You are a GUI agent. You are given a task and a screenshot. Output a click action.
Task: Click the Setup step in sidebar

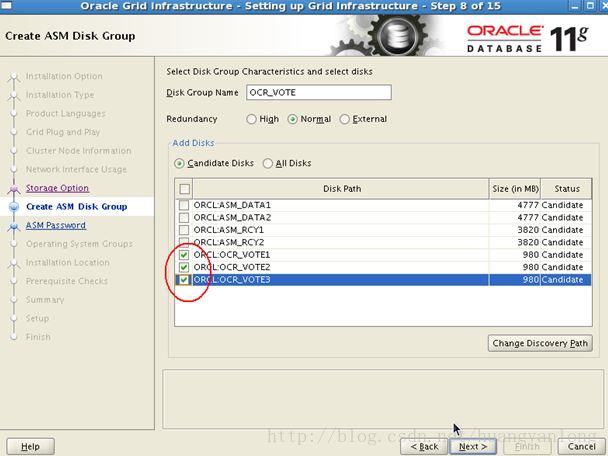(x=37, y=318)
